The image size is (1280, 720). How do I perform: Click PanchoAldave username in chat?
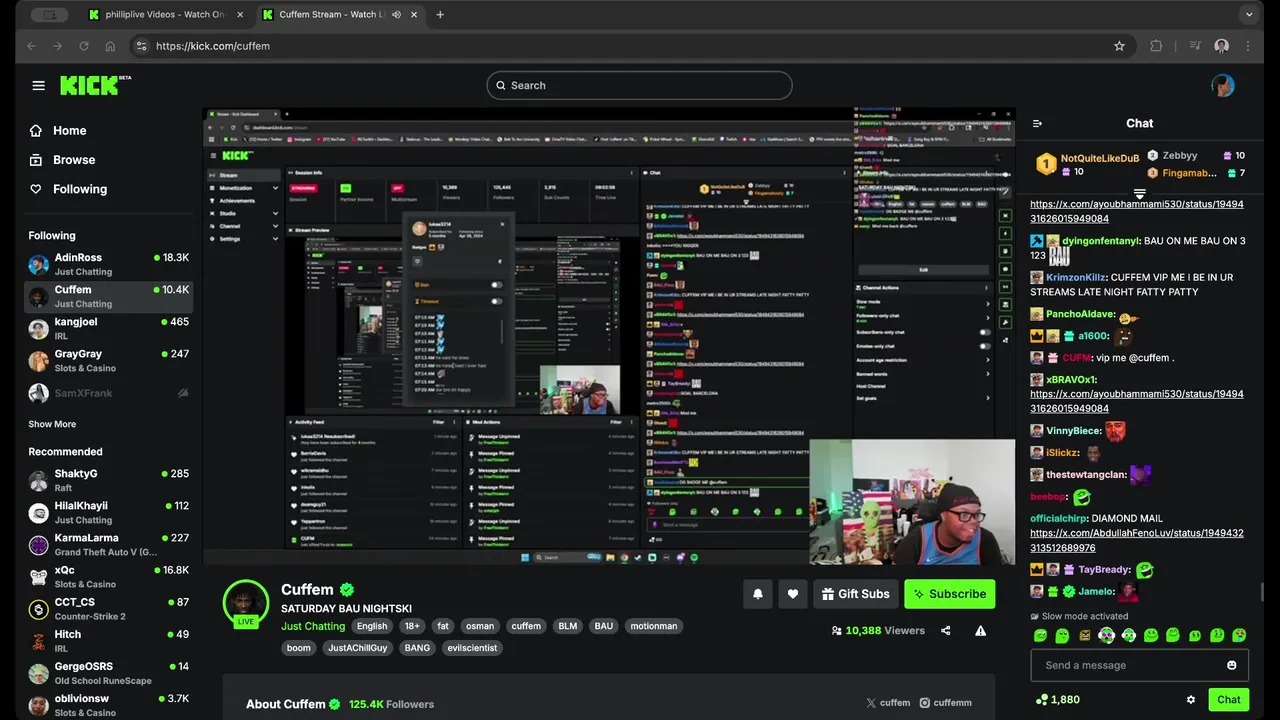coord(1080,314)
